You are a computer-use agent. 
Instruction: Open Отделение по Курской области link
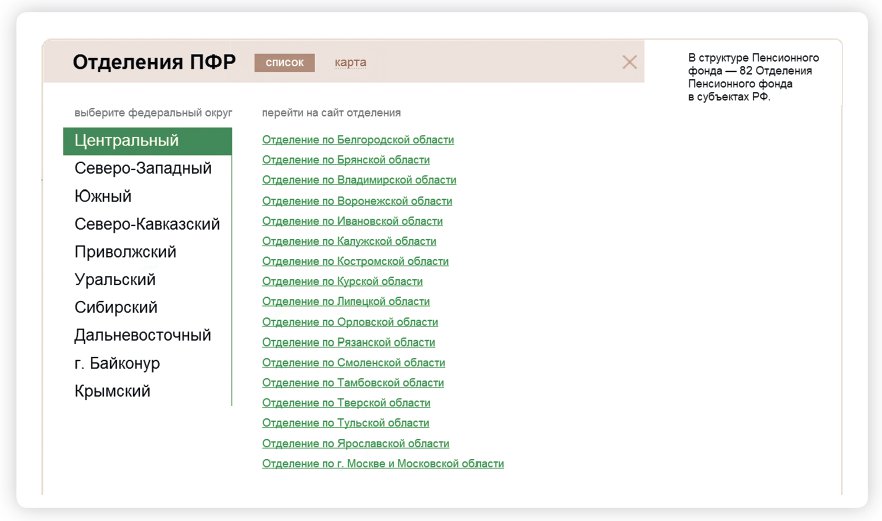[x=343, y=281]
